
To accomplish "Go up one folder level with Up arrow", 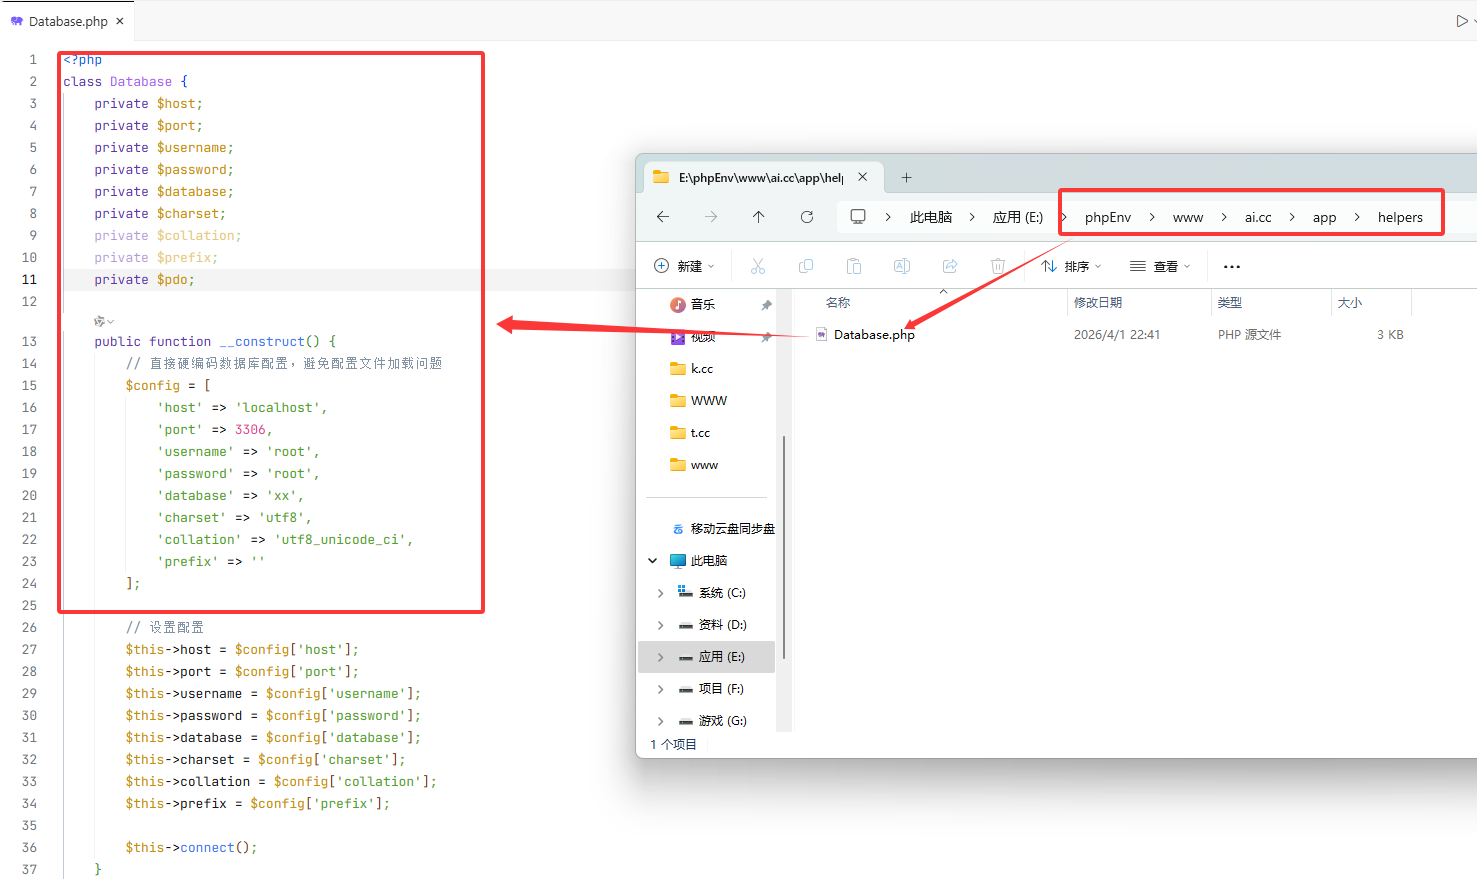I will [x=758, y=217].
